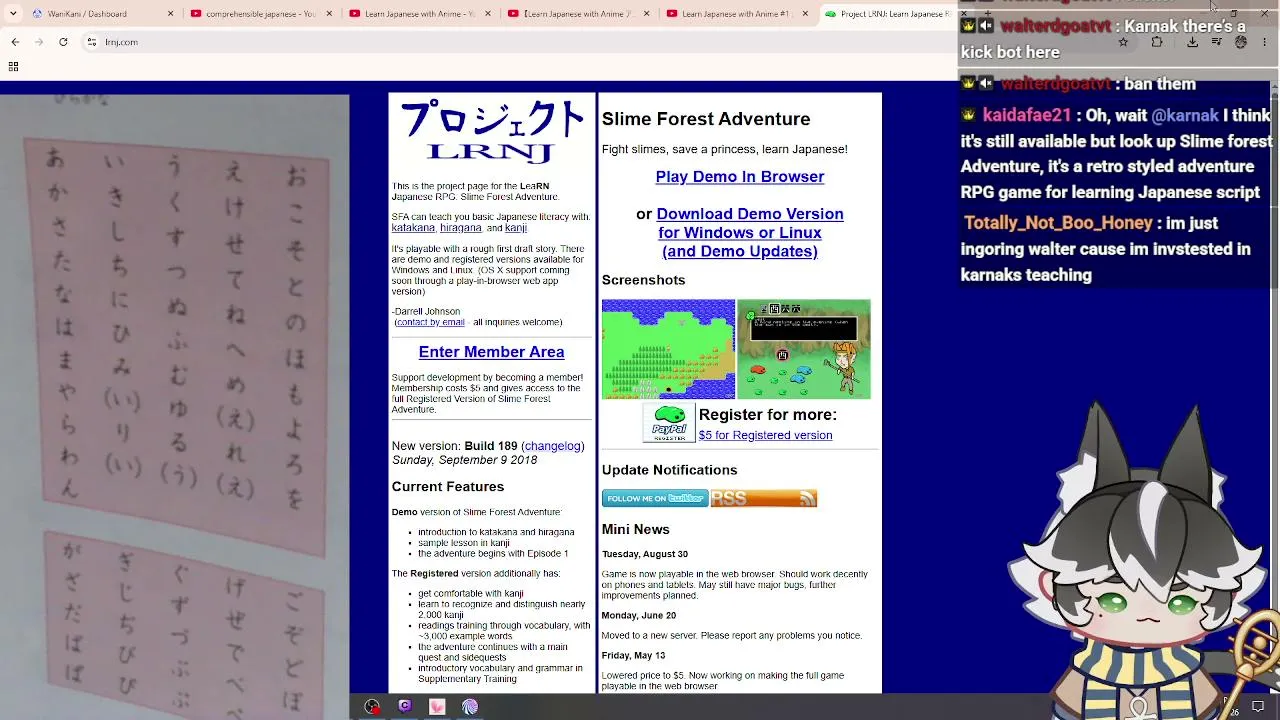
Task: Close the WaniKani / Dashboard tab
Action: [x=170, y=14]
